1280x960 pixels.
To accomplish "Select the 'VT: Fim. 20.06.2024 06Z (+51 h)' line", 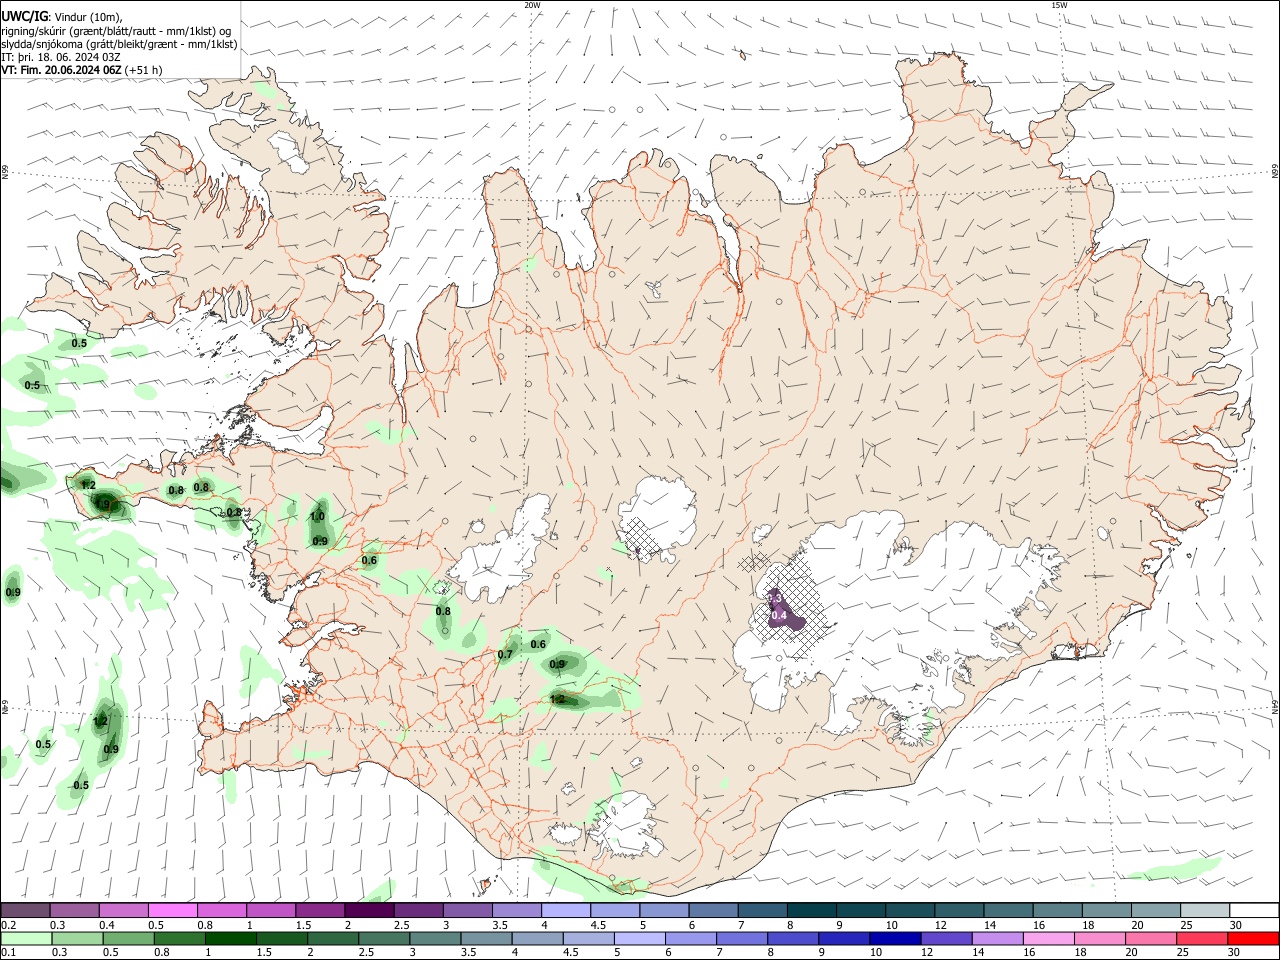I will point(81,70).
